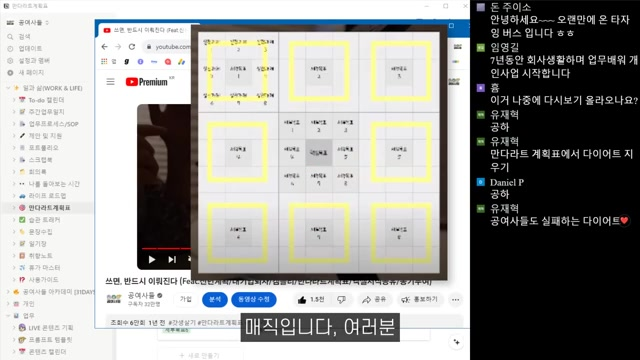The width and height of the screenshot is (640, 360).
Task: Open the browser apps grid bookmark
Action: pos(104,62)
